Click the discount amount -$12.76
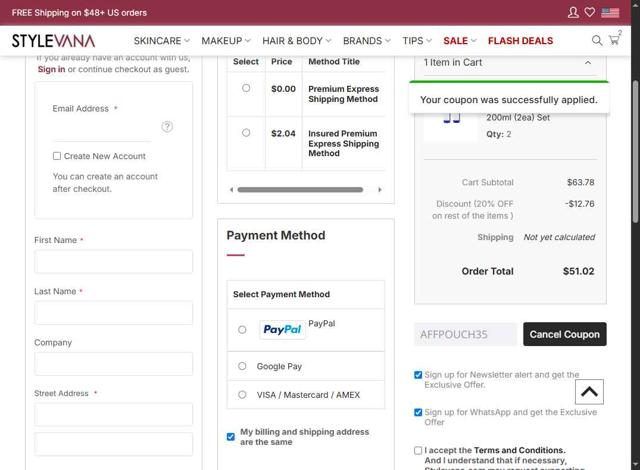This screenshot has height=470, width=640. click(580, 204)
